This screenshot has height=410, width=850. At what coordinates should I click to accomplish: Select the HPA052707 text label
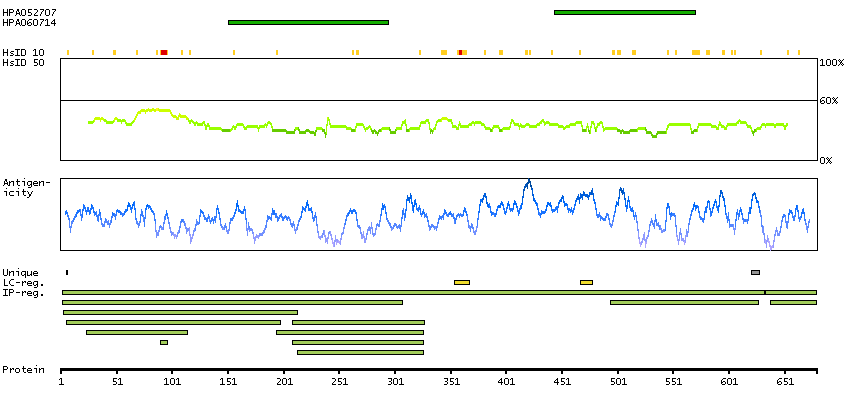click(x=23, y=12)
